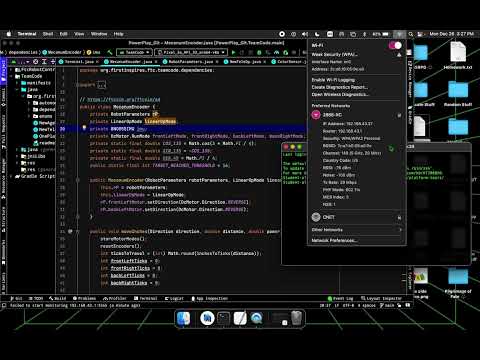
Task: Collapse the java folder in project tree
Action: 17,90
